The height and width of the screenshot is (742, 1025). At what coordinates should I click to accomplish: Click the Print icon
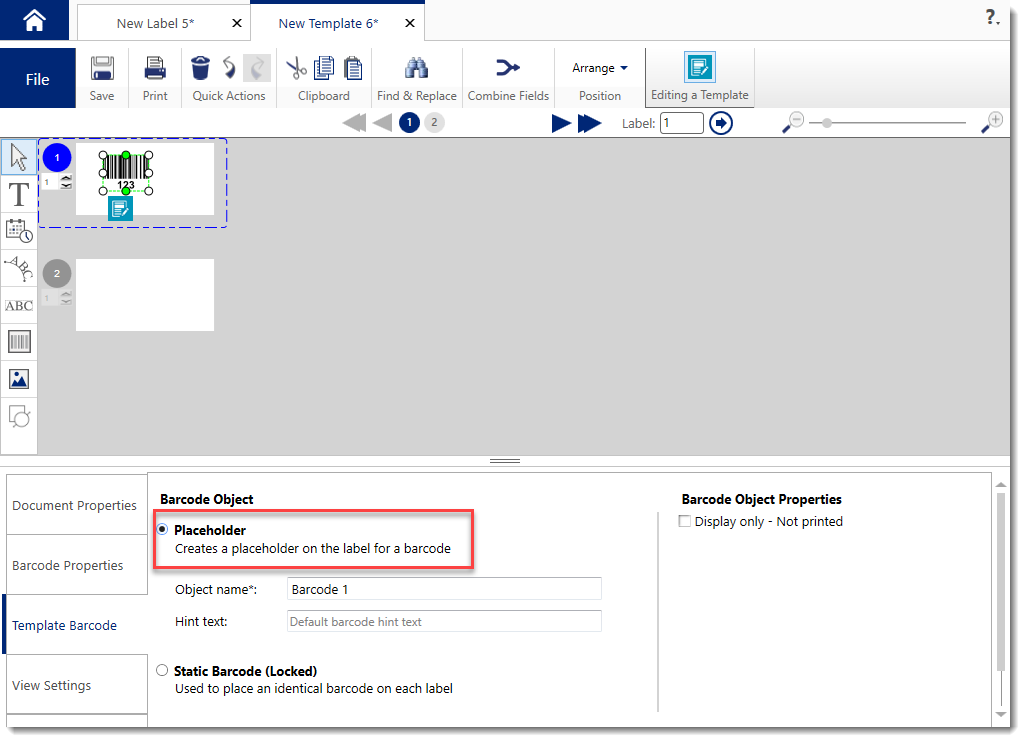coord(155,69)
